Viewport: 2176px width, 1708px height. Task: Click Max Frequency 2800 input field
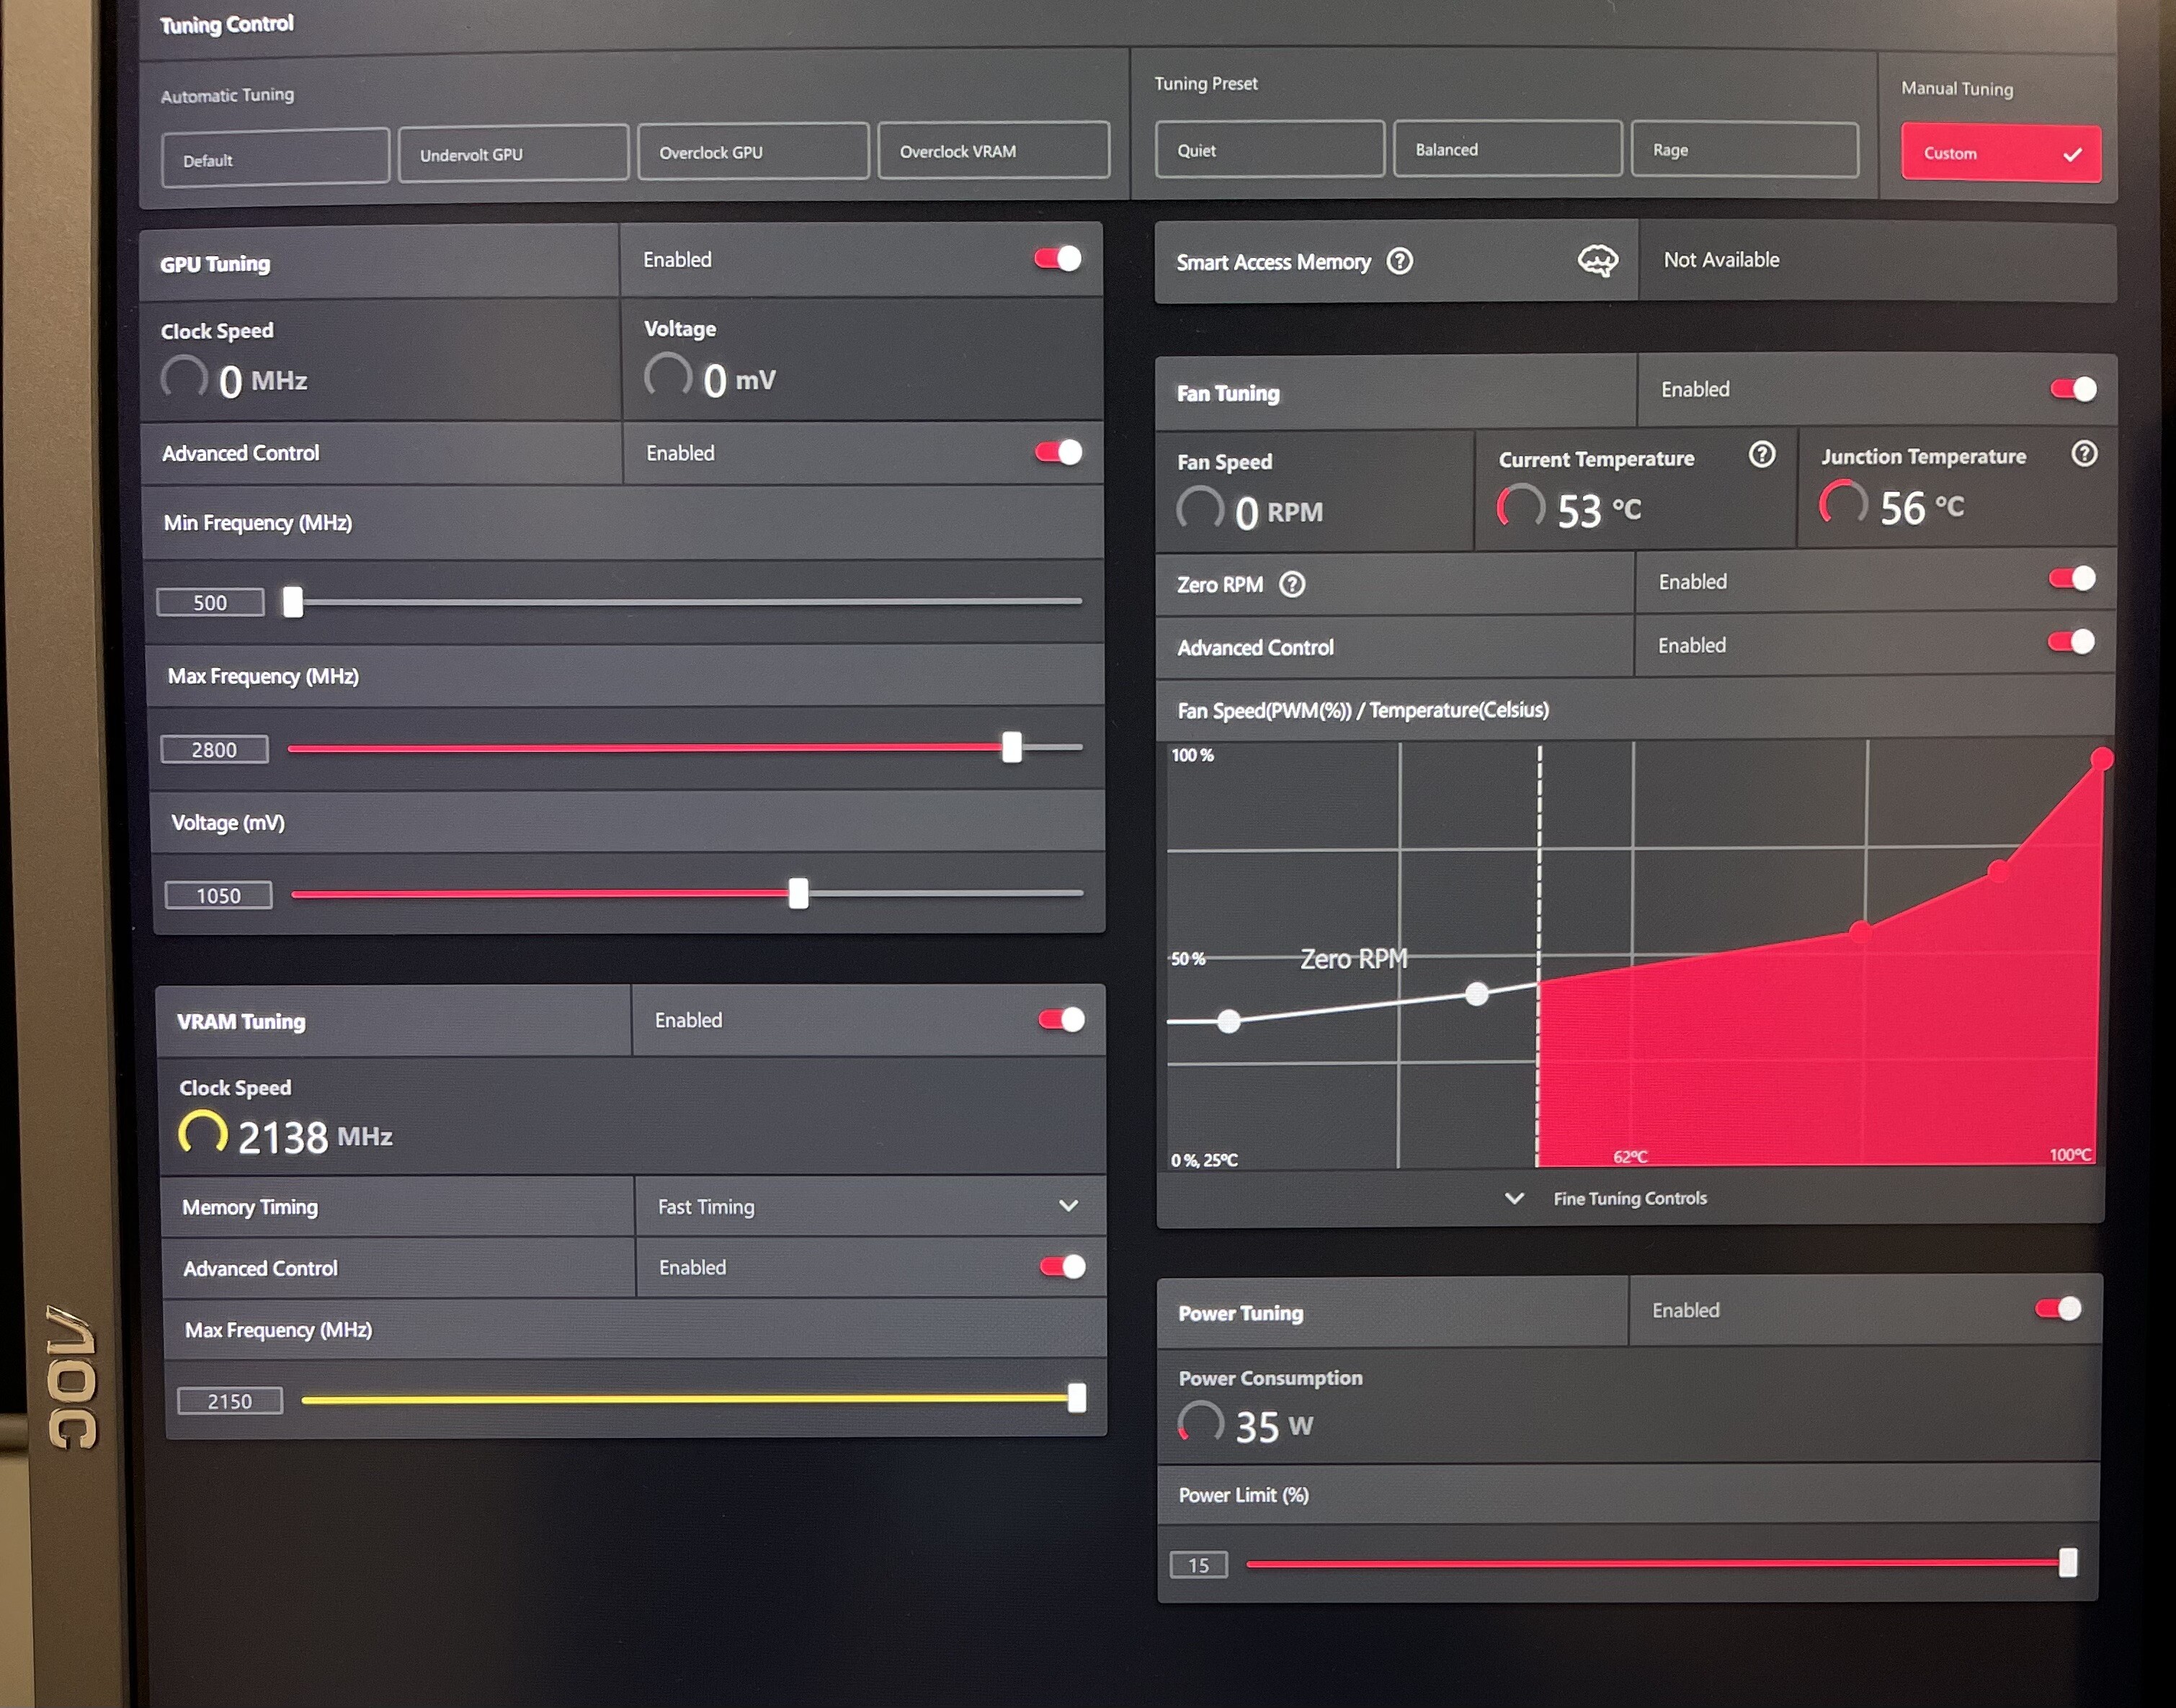(x=214, y=749)
